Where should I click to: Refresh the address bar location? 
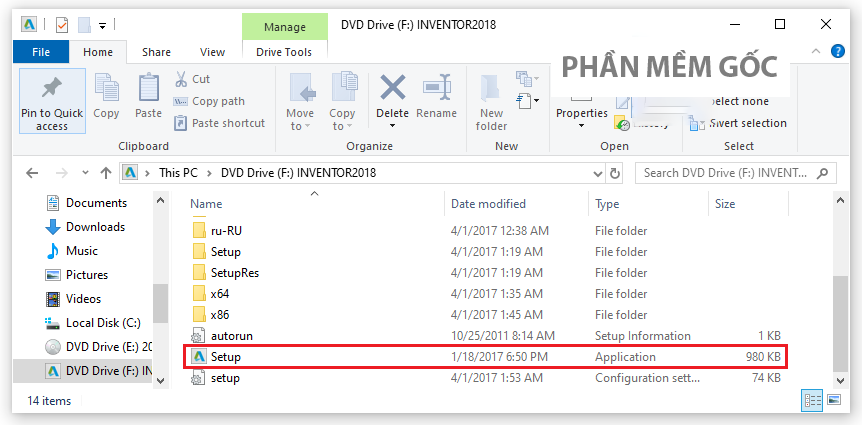point(615,173)
